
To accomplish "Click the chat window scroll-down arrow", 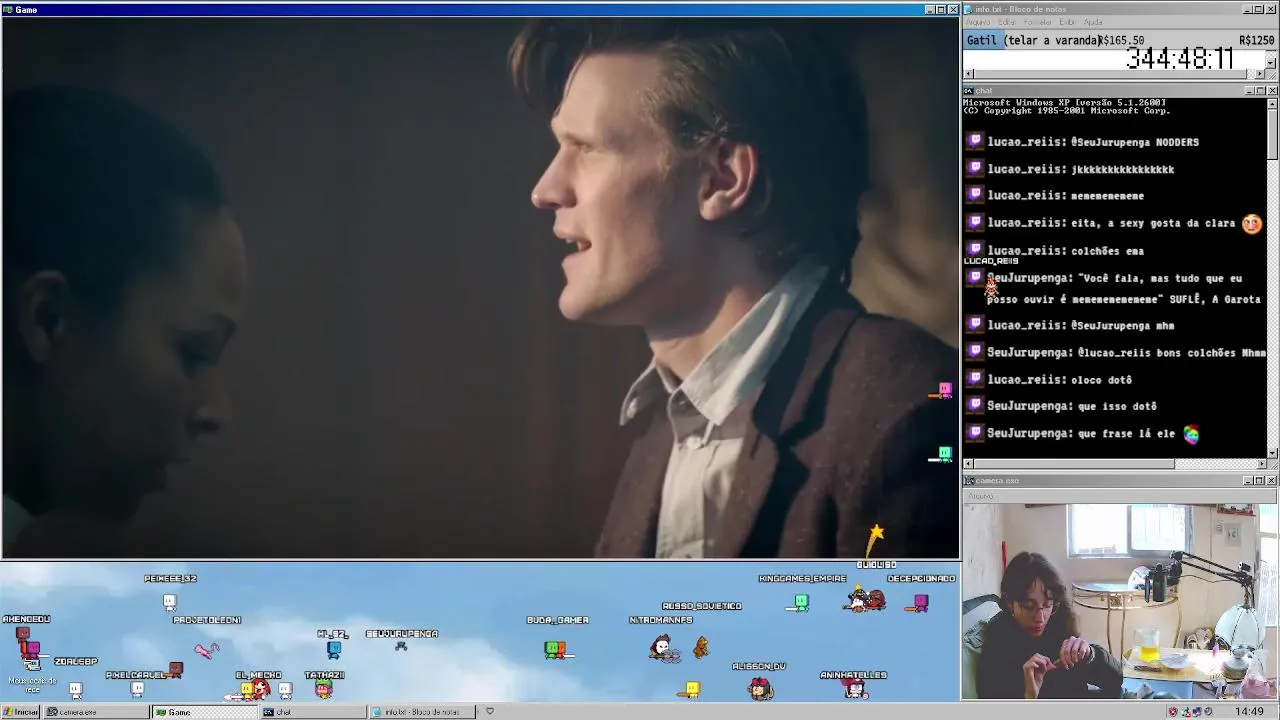I will (1272, 453).
